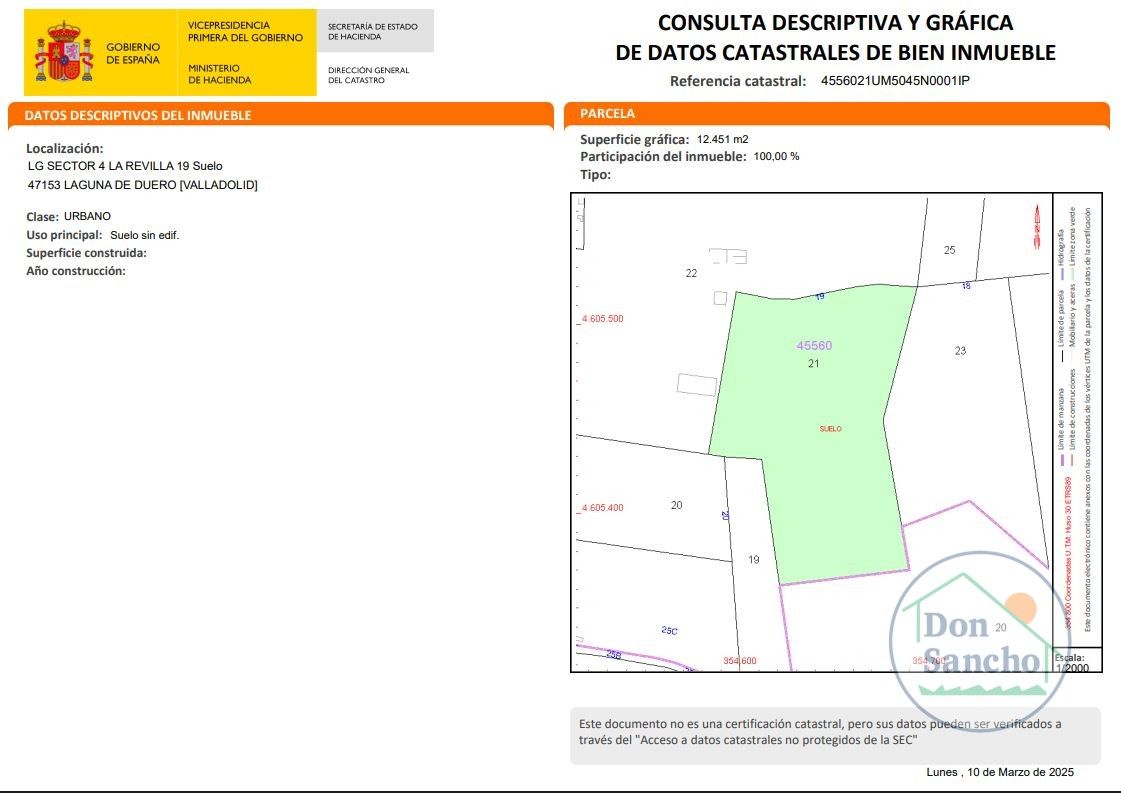This screenshot has height=793, width=1121.
Task: Select parcel 23 on the cadastral map
Action: pos(960,351)
